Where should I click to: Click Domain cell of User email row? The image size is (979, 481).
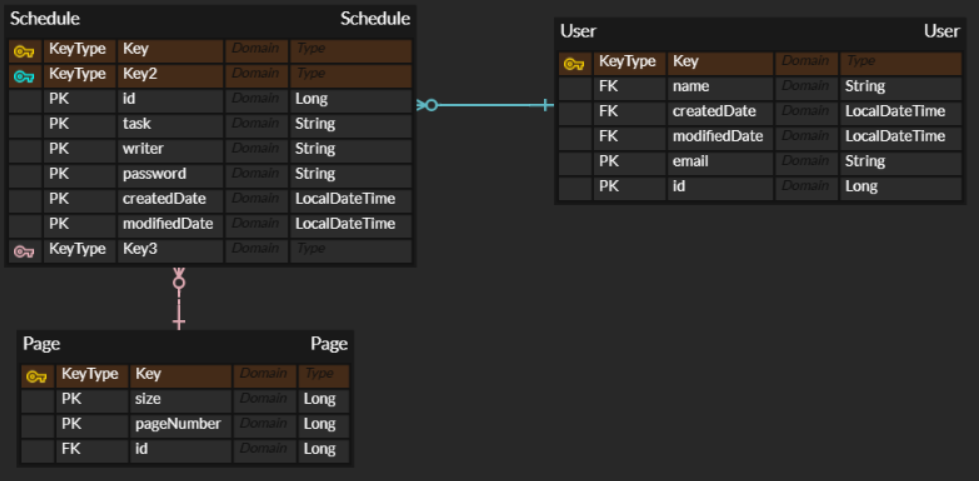click(x=807, y=164)
